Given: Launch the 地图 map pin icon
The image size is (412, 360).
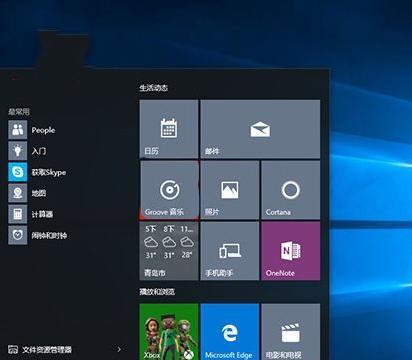Looking at the screenshot, I should coord(18,193).
